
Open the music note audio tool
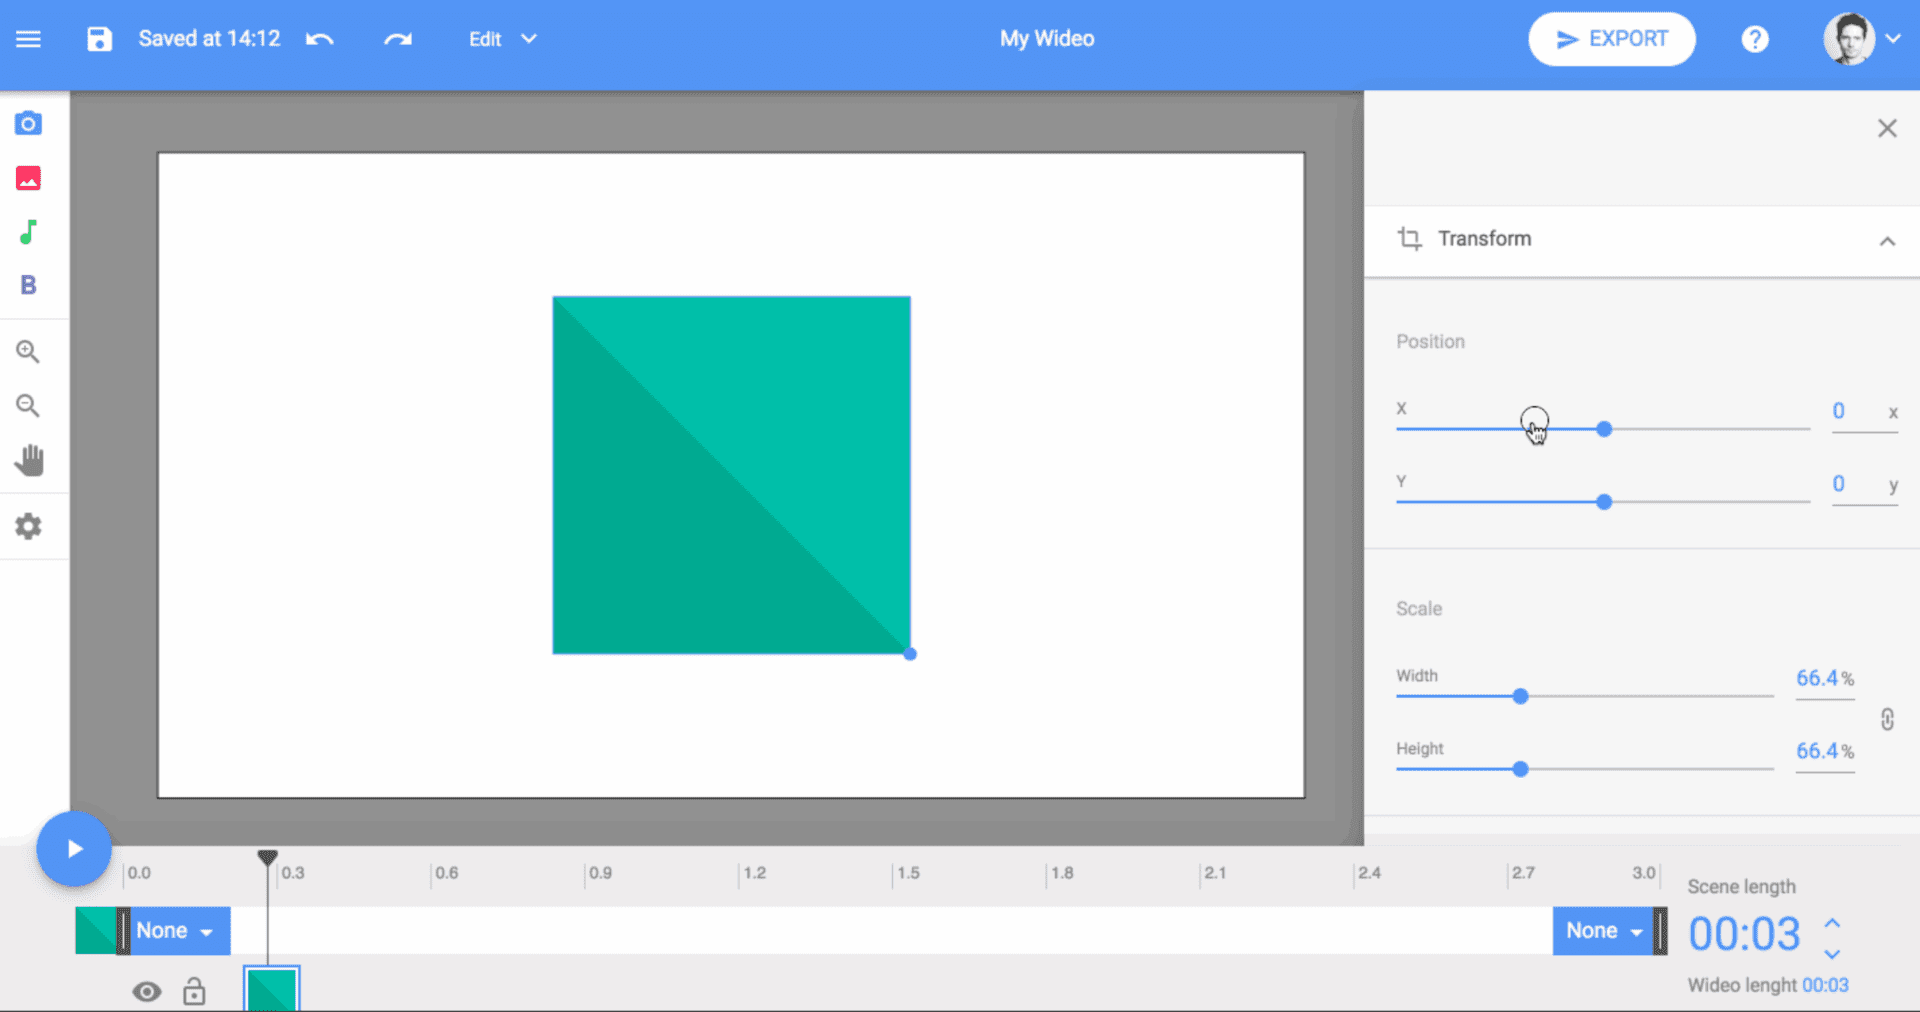coord(28,232)
